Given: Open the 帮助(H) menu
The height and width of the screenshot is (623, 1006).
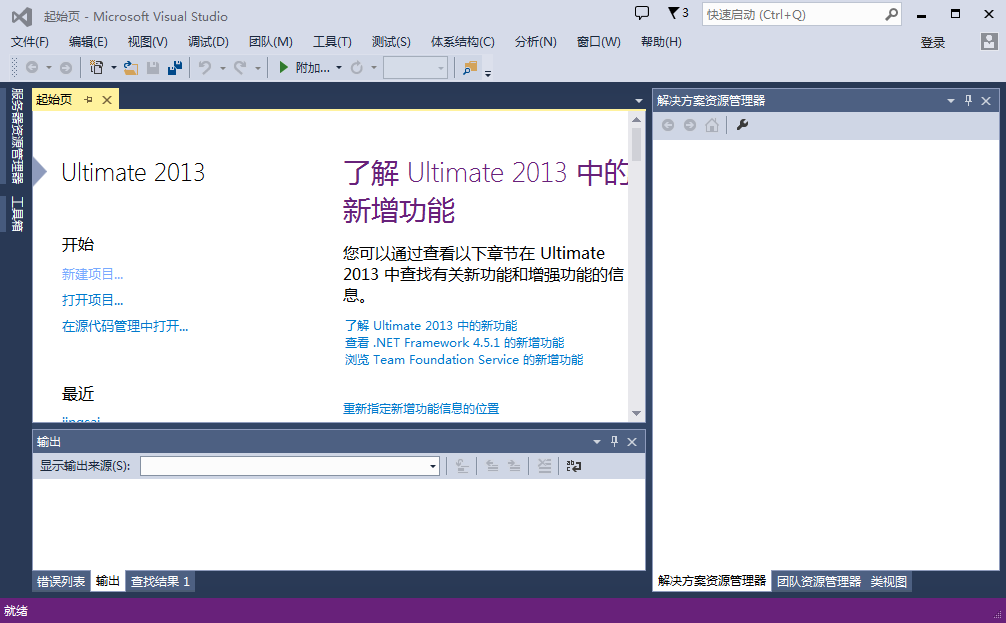Looking at the screenshot, I should coord(661,42).
